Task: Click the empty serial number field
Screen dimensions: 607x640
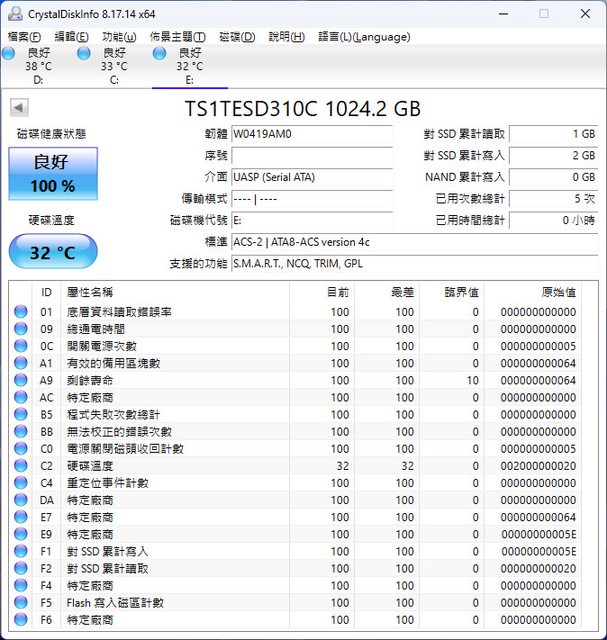Action: (312, 156)
